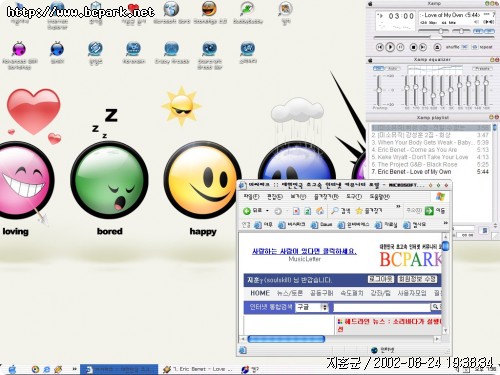Click the BCPARK logo on the page
This screenshot has height=375, width=500.
point(410,259)
